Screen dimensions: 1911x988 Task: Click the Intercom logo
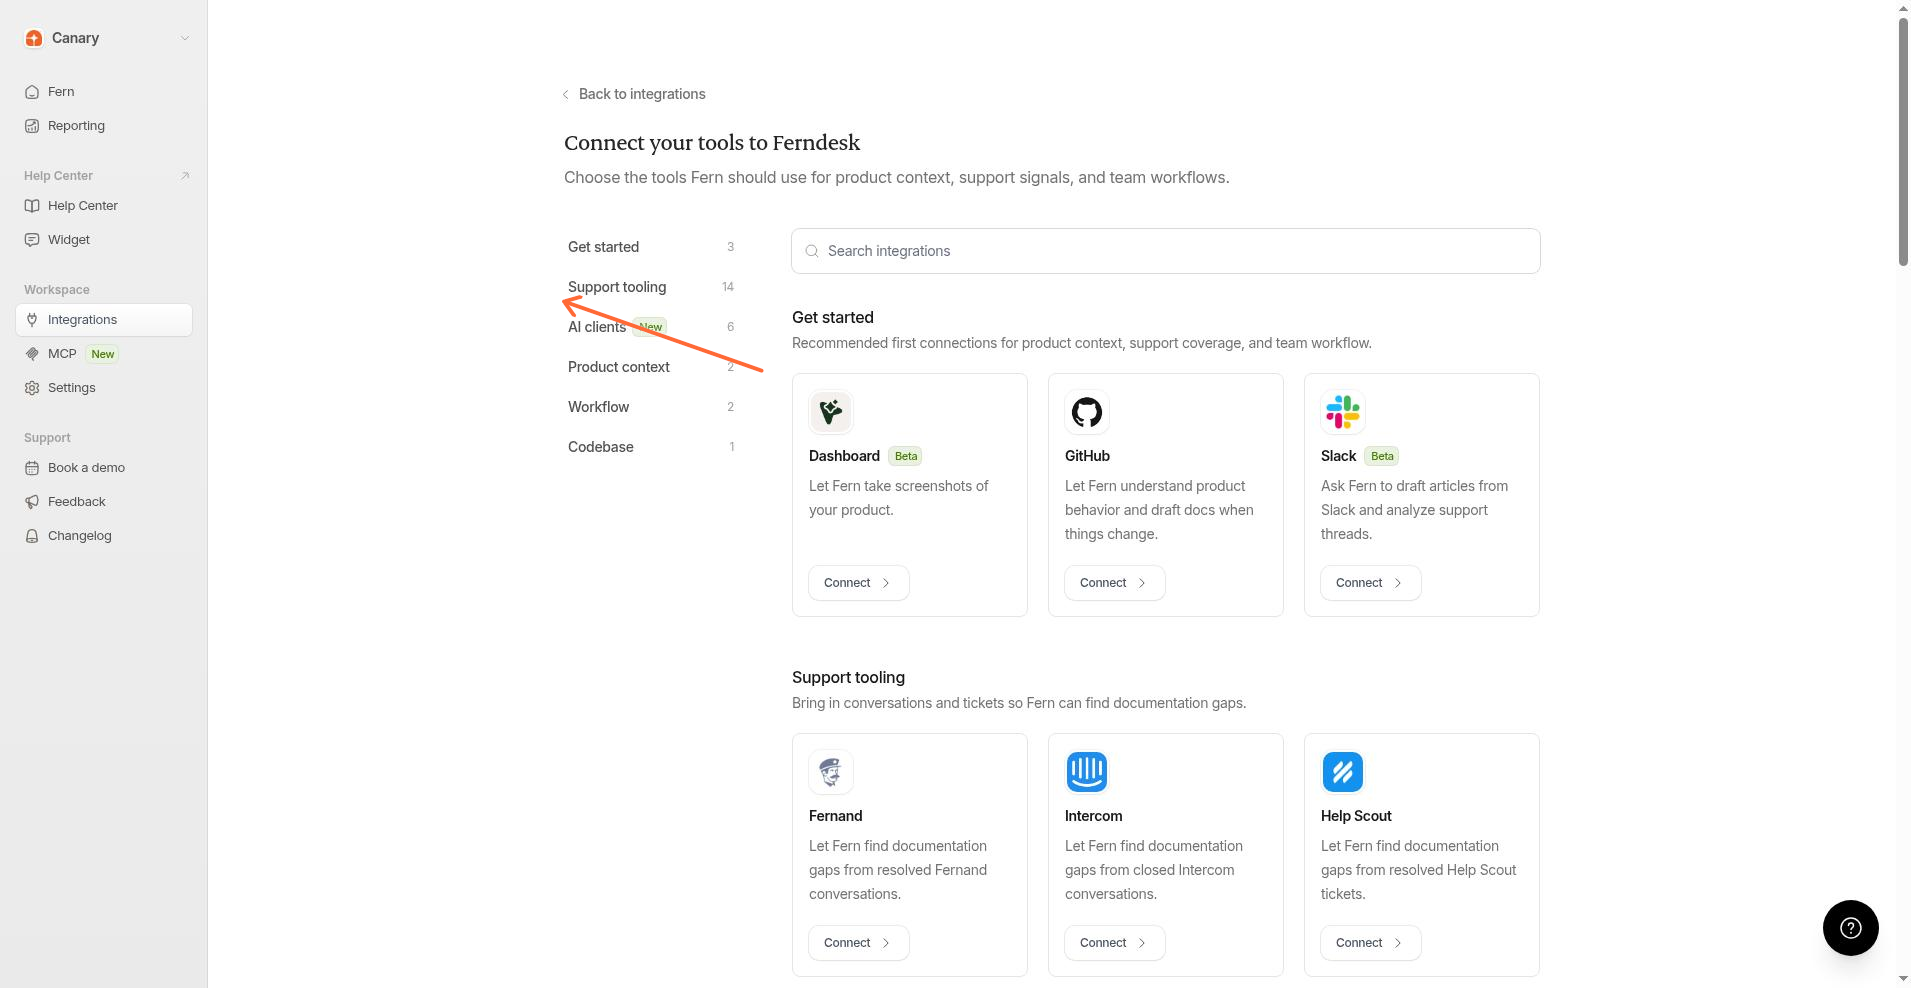point(1087,772)
